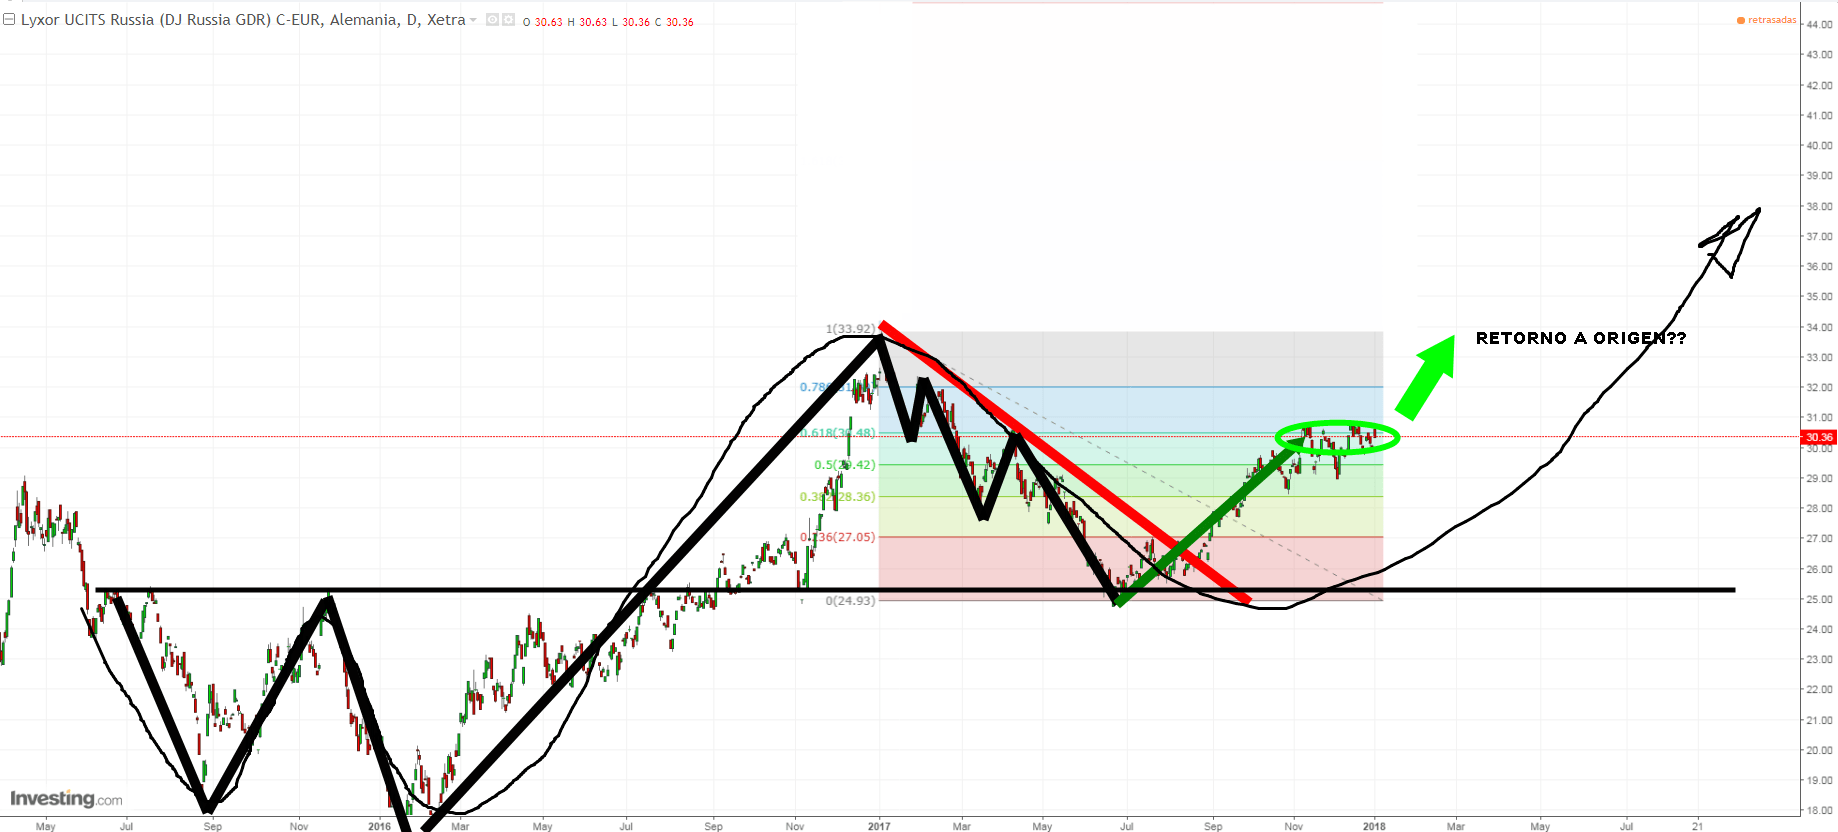Toggle the symbol visibility eye icon
Viewport: 1838px width, 832px height.
(492, 20)
